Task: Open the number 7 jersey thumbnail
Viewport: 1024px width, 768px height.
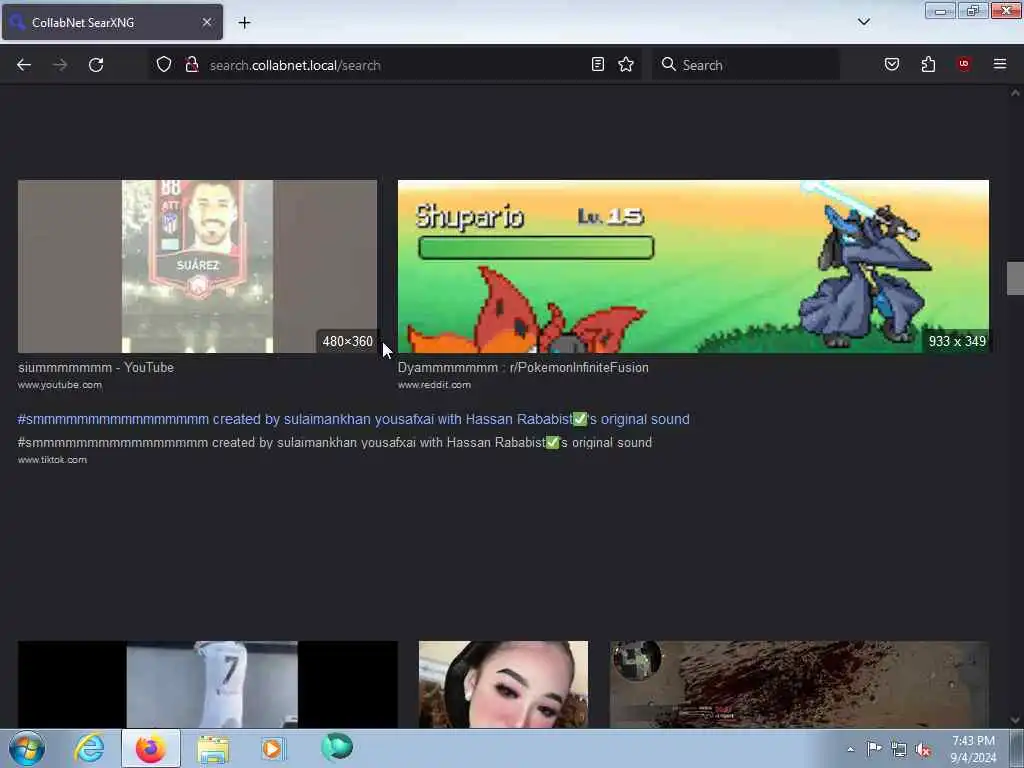Action: point(208,684)
